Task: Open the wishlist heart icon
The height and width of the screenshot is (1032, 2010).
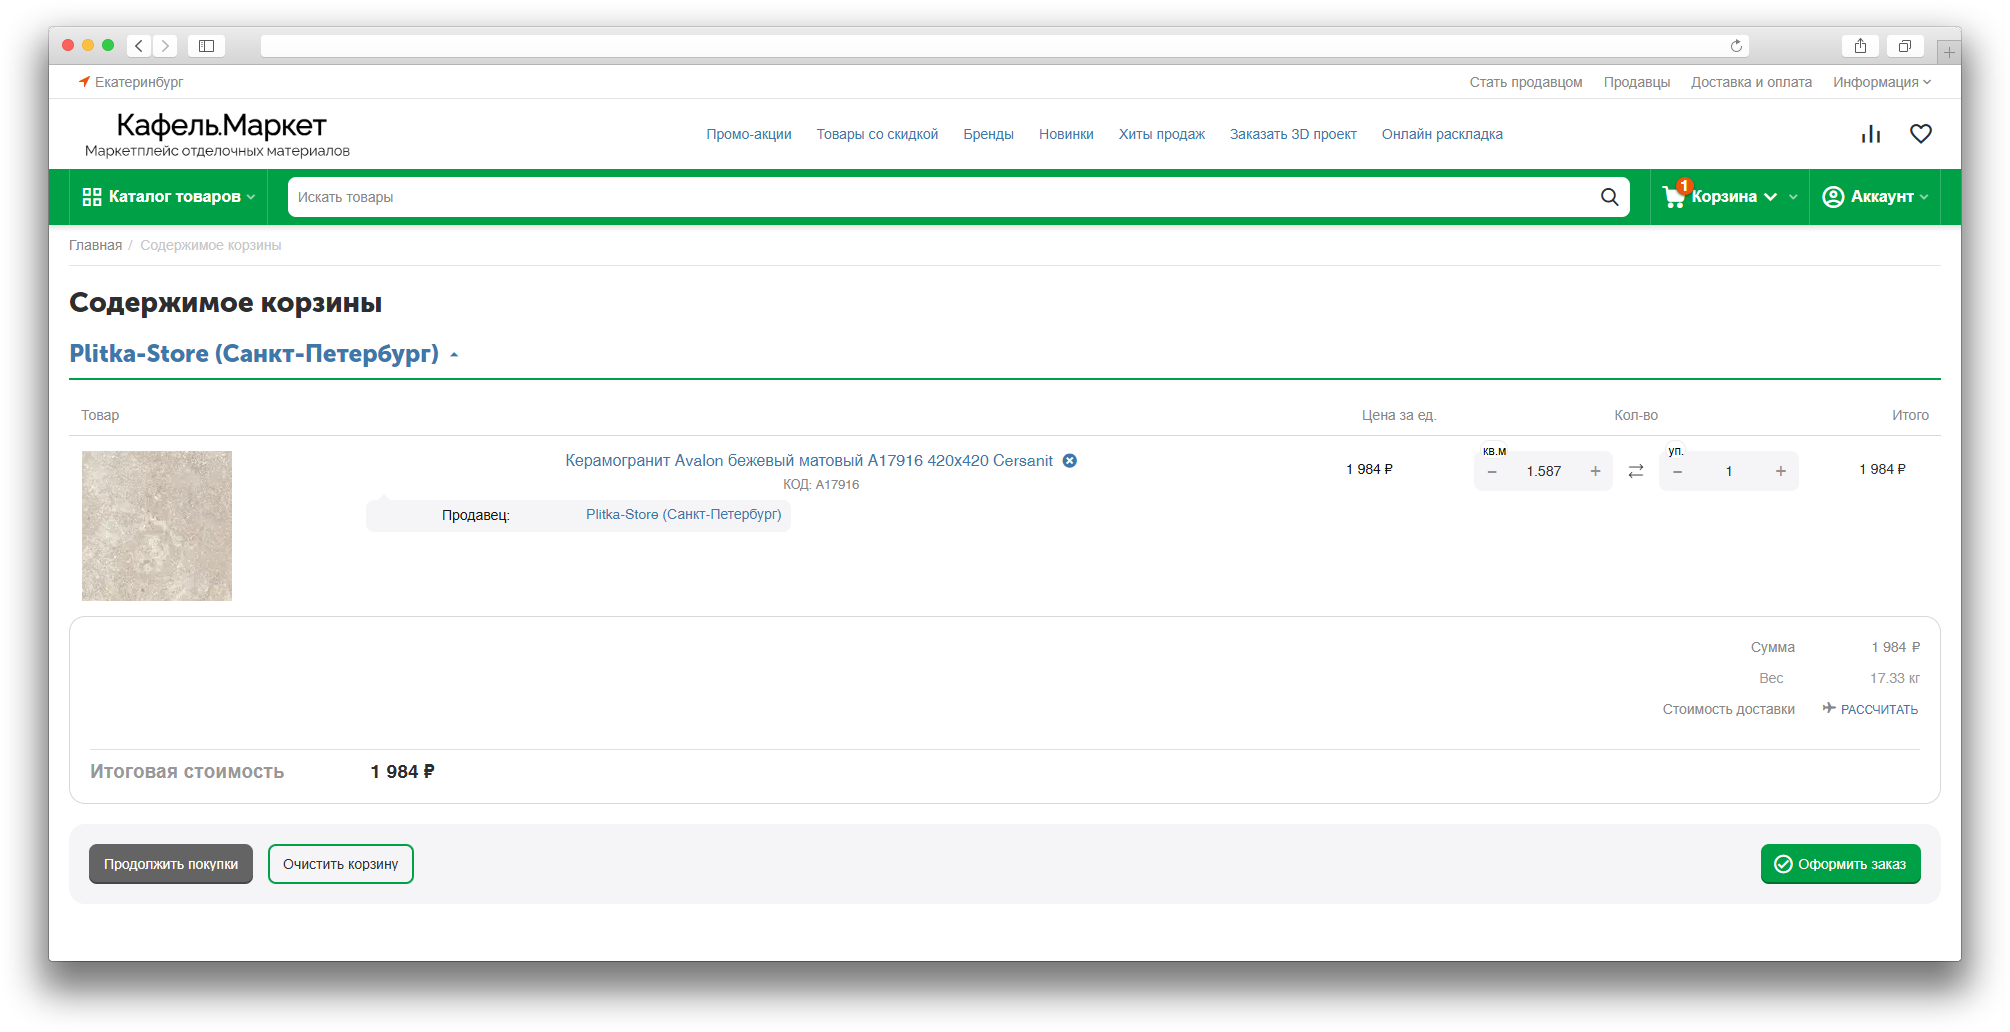Action: pos(1920,134)
